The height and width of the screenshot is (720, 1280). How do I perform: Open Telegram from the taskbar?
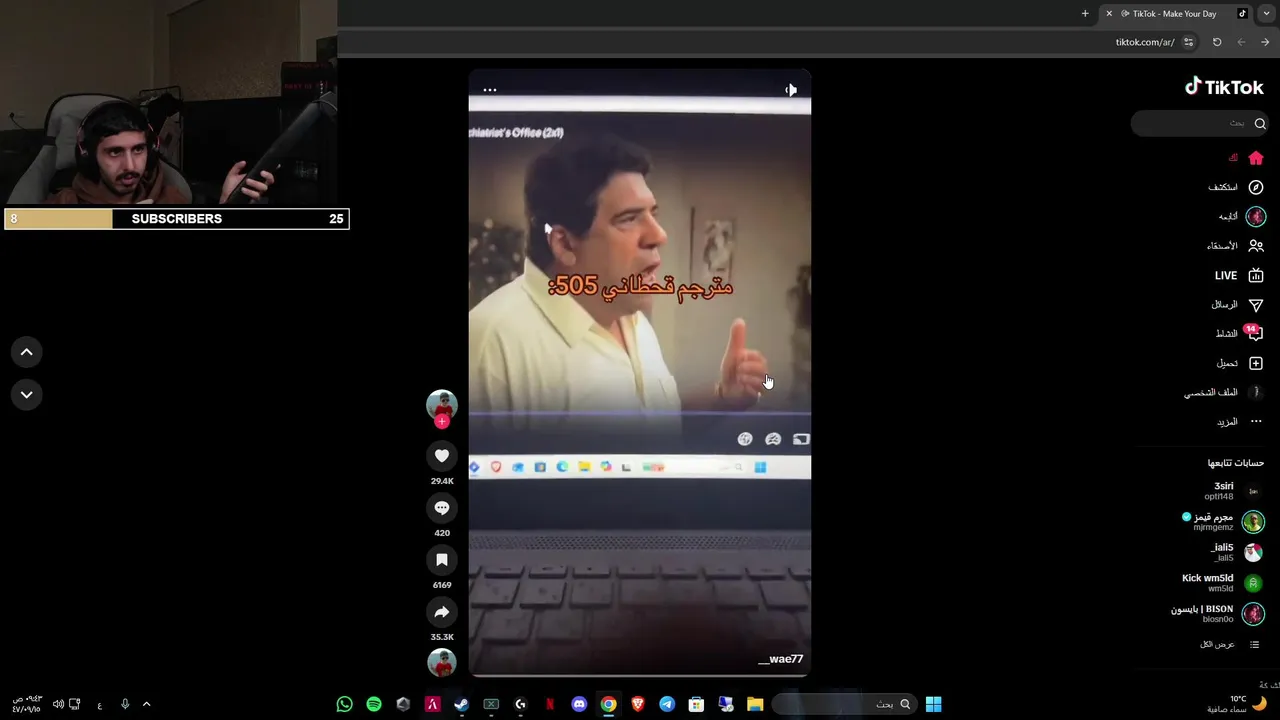click(x=667, y=704)
